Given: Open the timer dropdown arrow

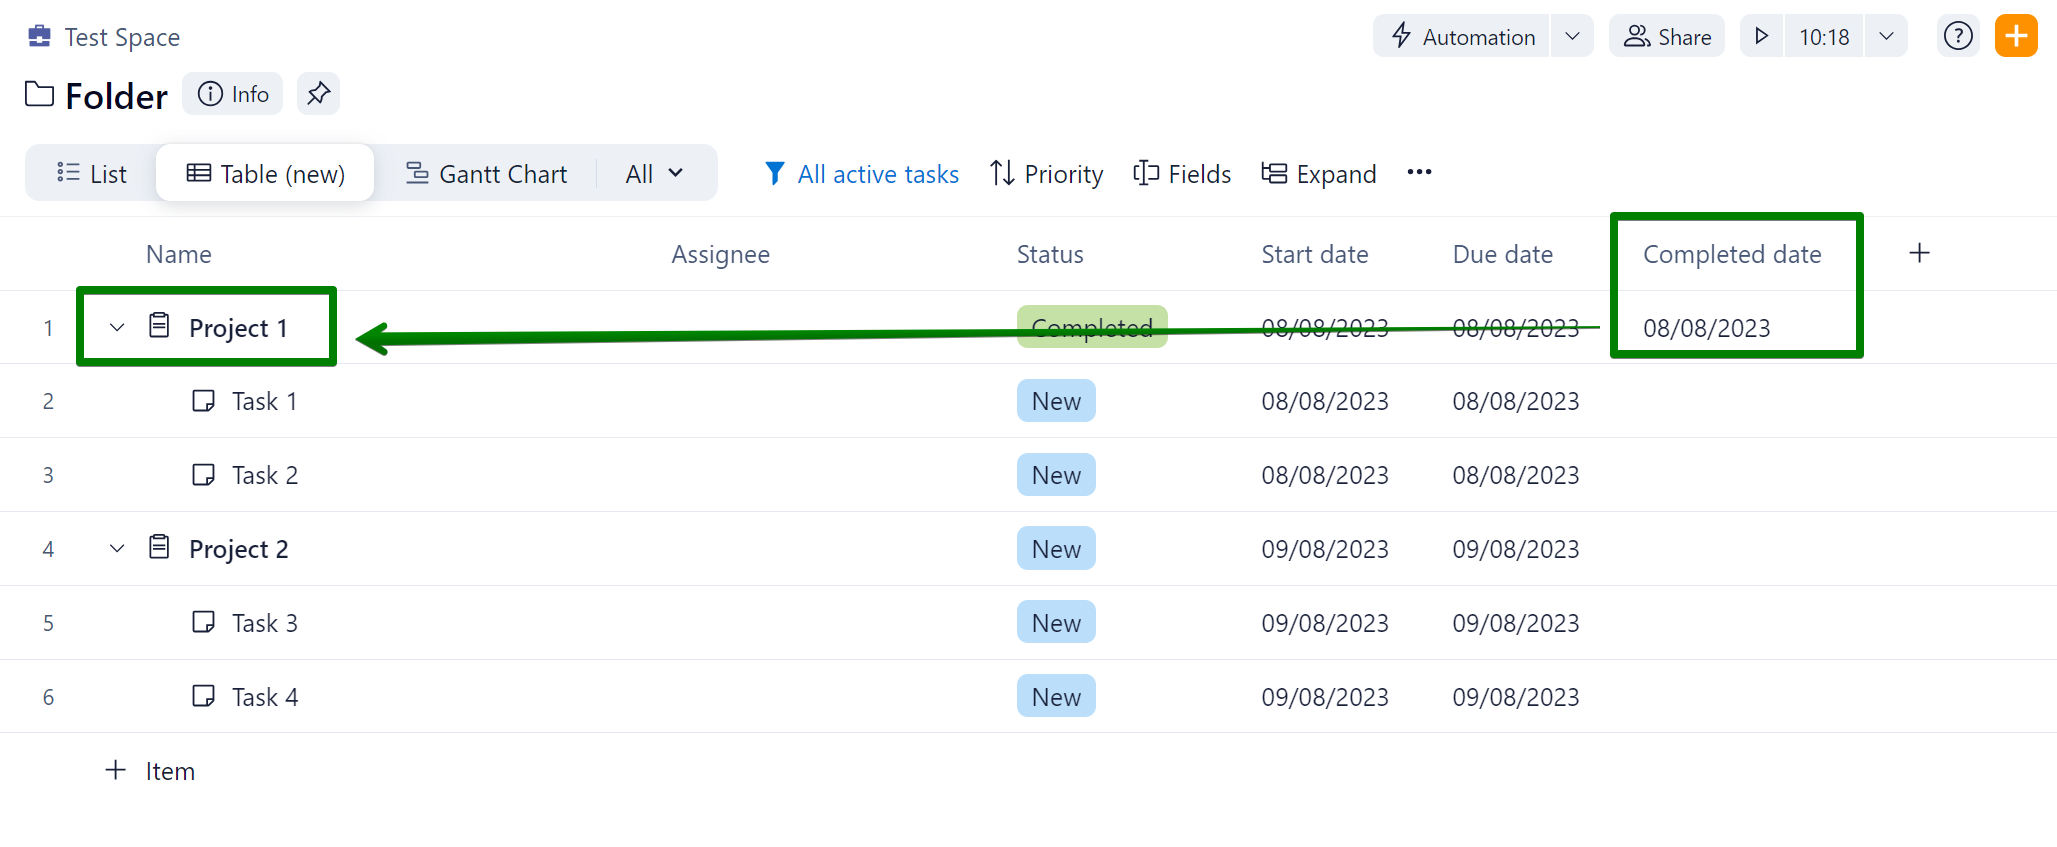Looking at the screenshot, I should tap(1886, 37).
